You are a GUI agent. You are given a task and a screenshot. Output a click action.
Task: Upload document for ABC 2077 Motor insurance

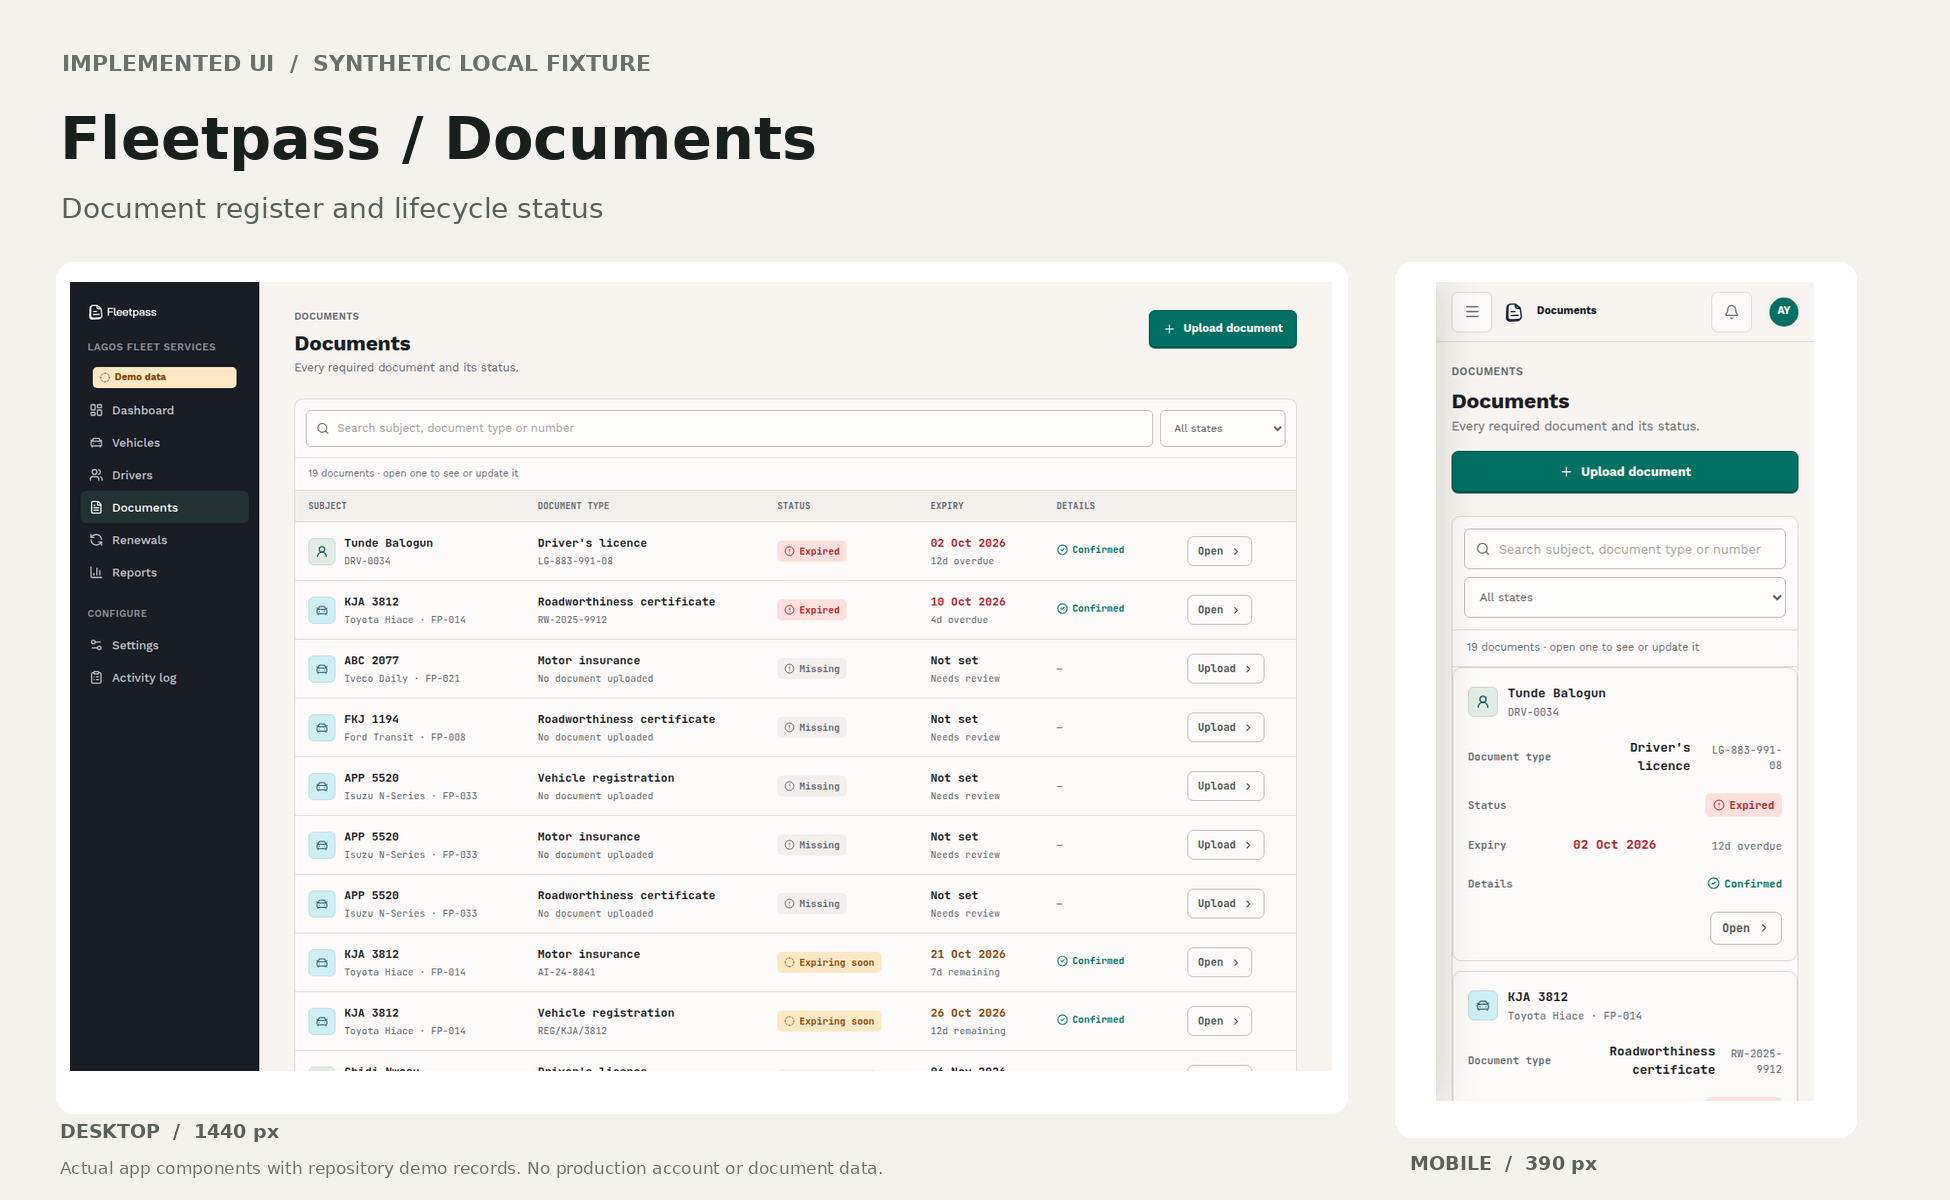coord(1225,669)
